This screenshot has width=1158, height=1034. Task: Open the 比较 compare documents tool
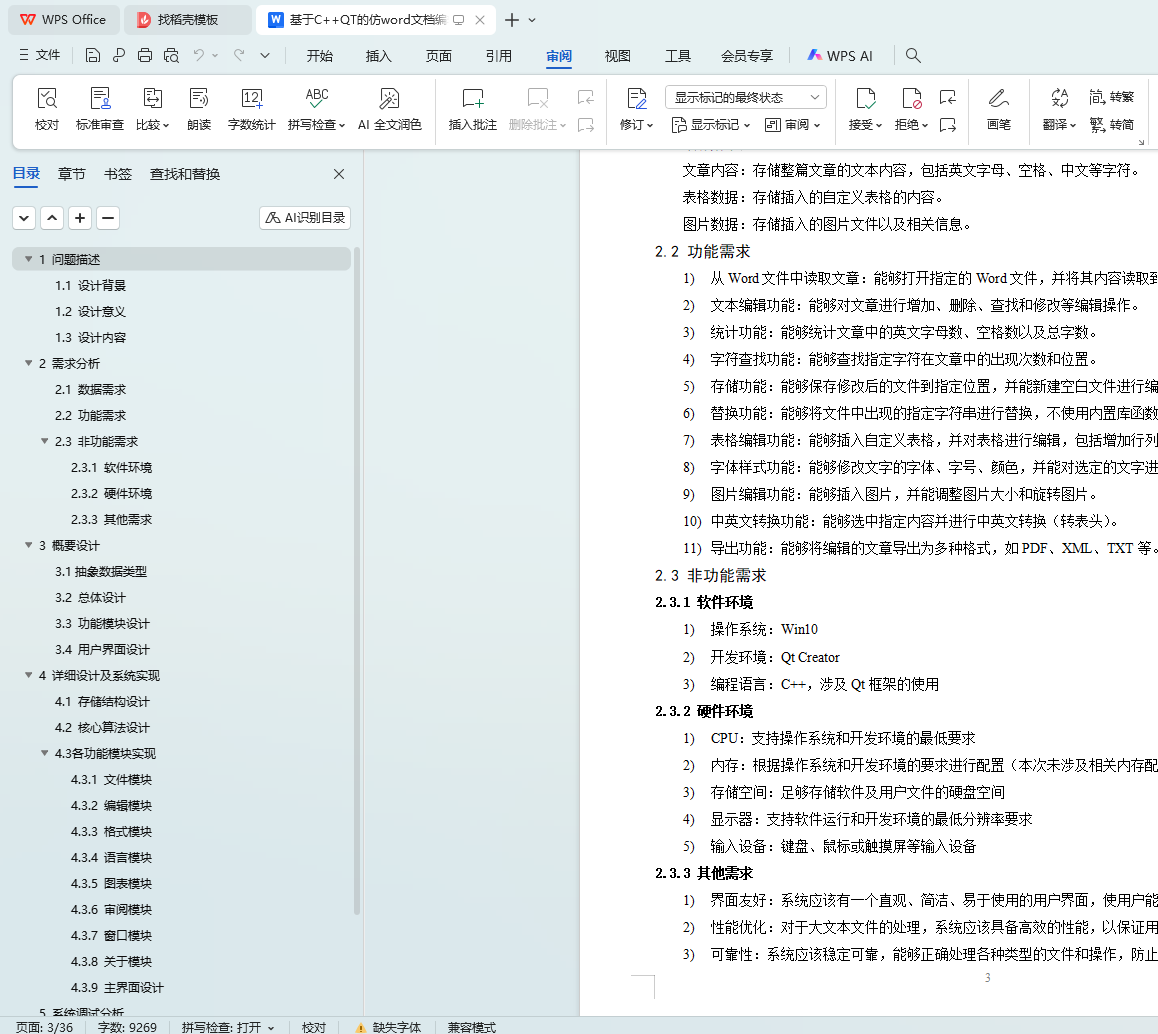pos(152,109)
